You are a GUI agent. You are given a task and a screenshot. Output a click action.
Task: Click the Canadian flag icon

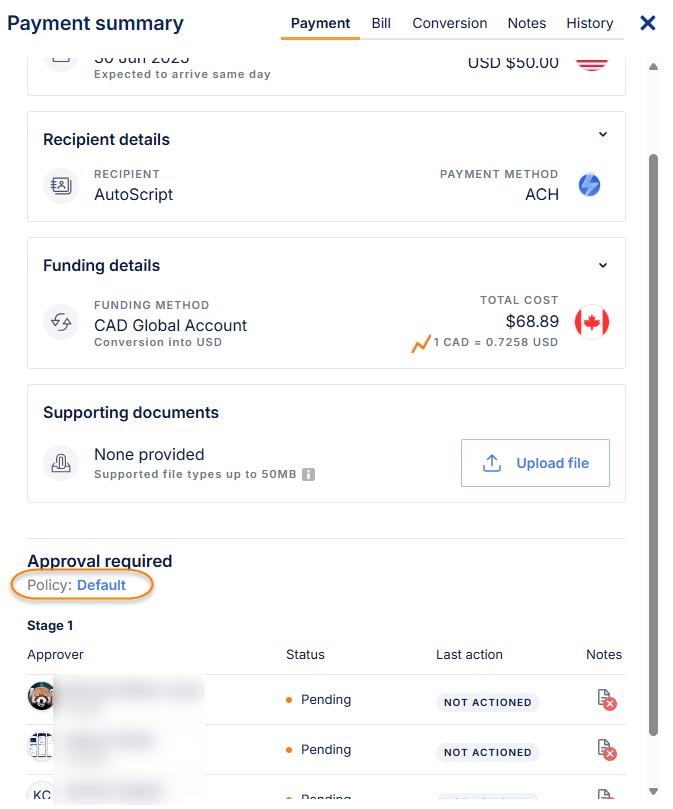click(592, 322)
